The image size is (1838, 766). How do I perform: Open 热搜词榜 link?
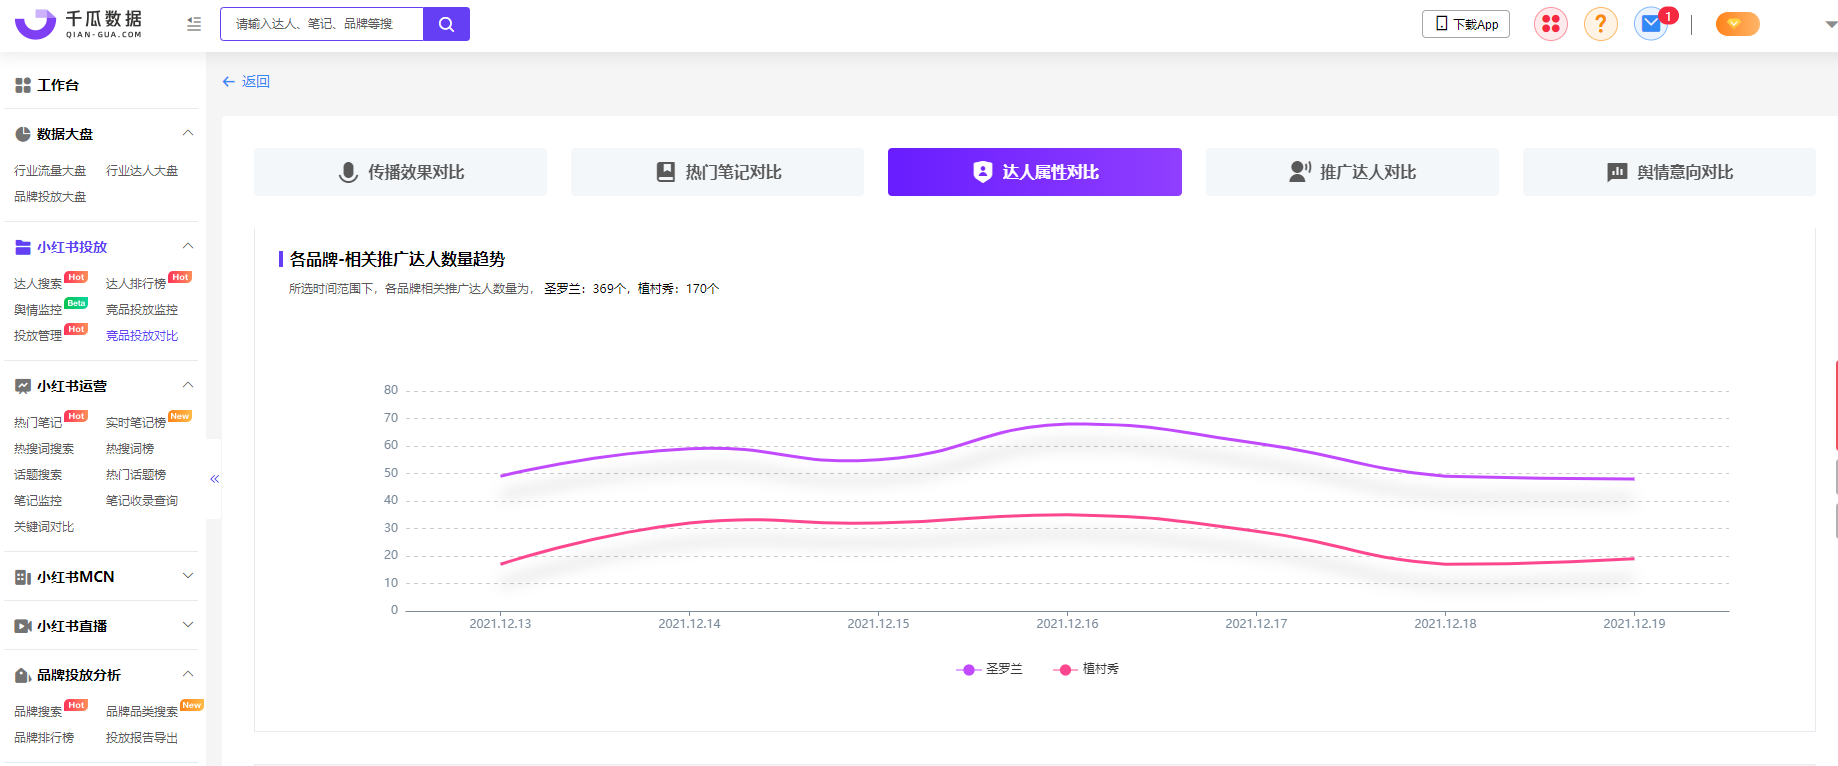coord(130,449)
